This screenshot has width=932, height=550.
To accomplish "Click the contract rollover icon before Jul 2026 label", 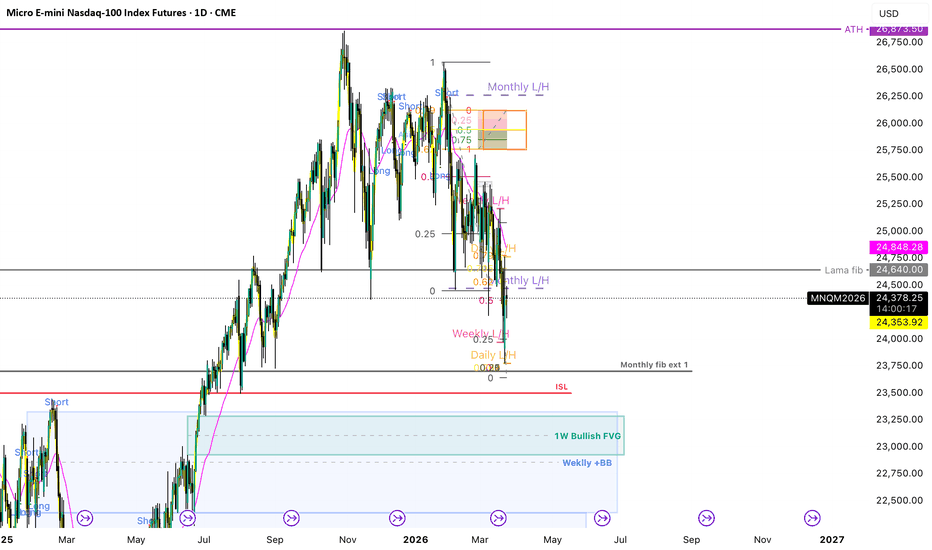I will click(602, 518).
